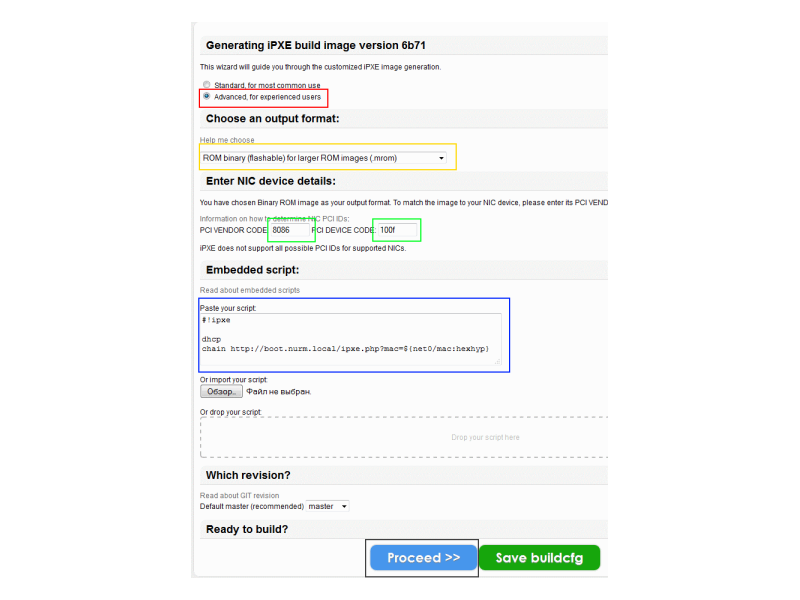Click the resize grip of script text area

tap(497, 361)
